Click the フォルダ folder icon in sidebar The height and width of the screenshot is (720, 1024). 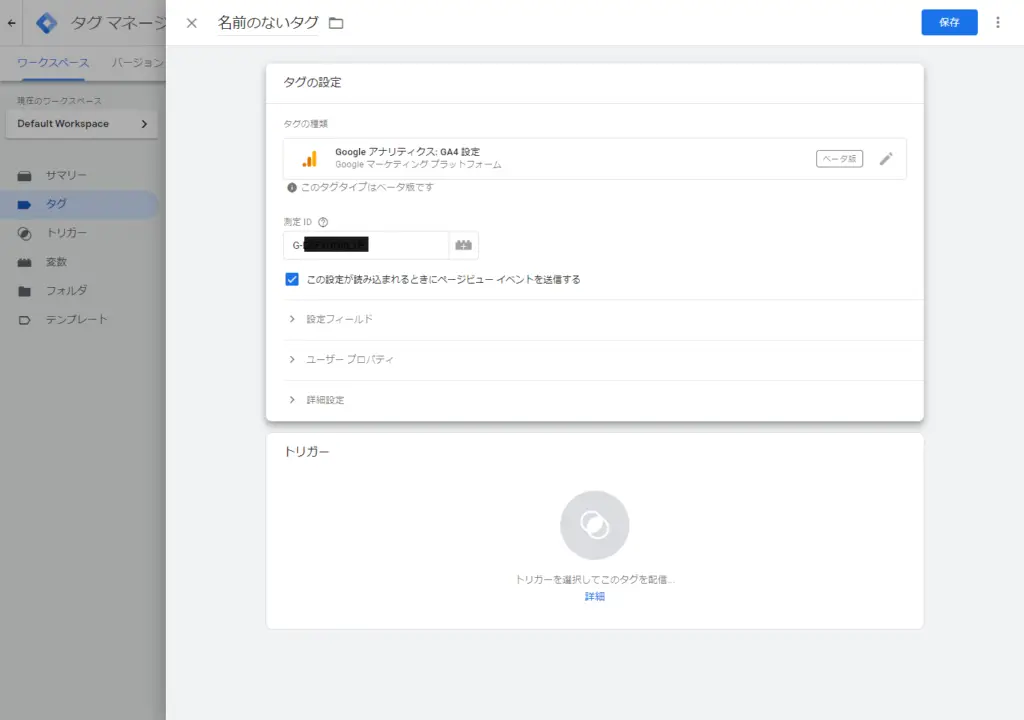pos(24,291)
